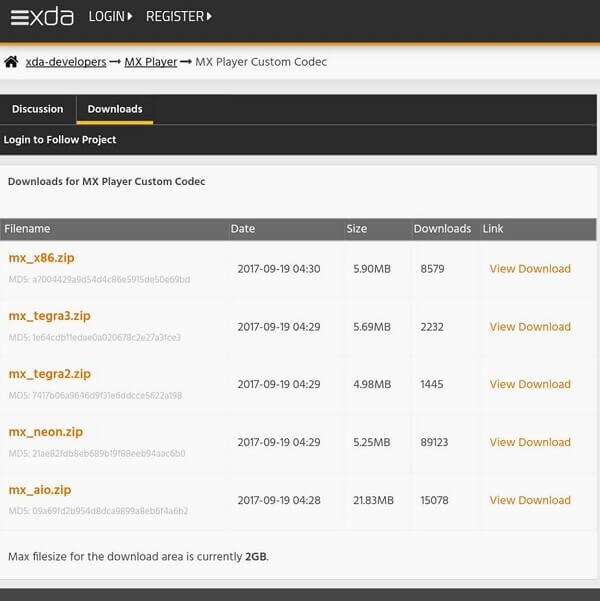Click the Downloads column header

(x=442, y=229)
